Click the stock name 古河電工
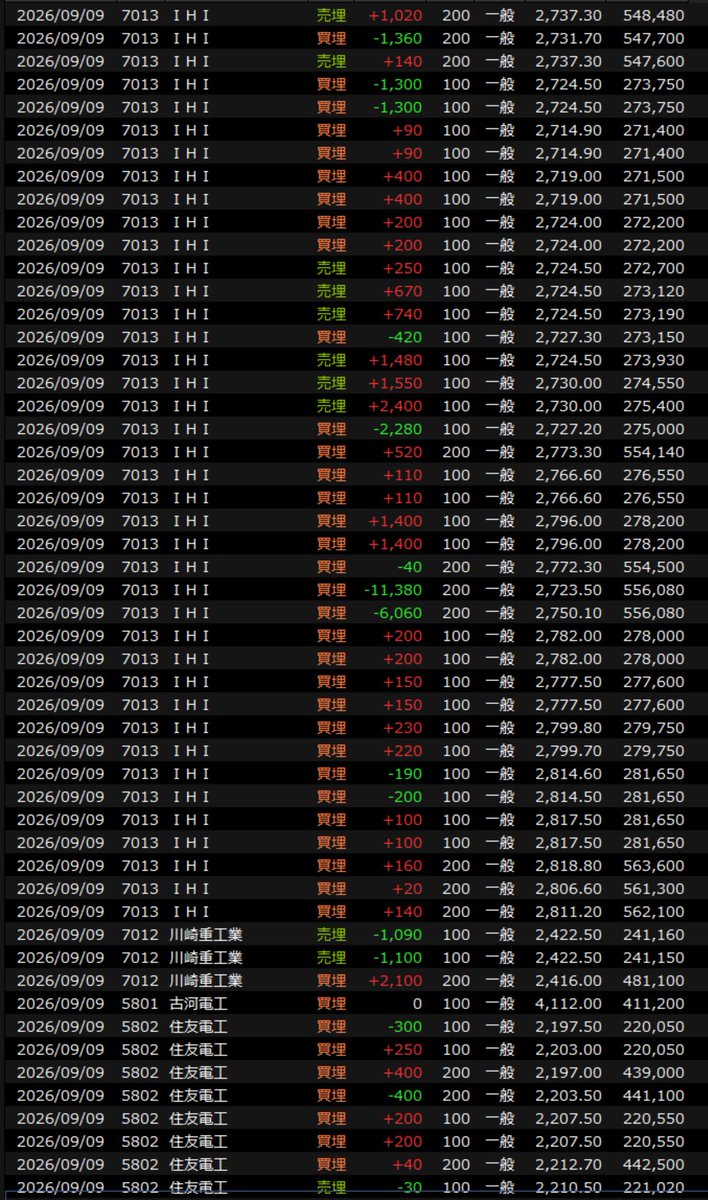 click(x=199, y=1004)
